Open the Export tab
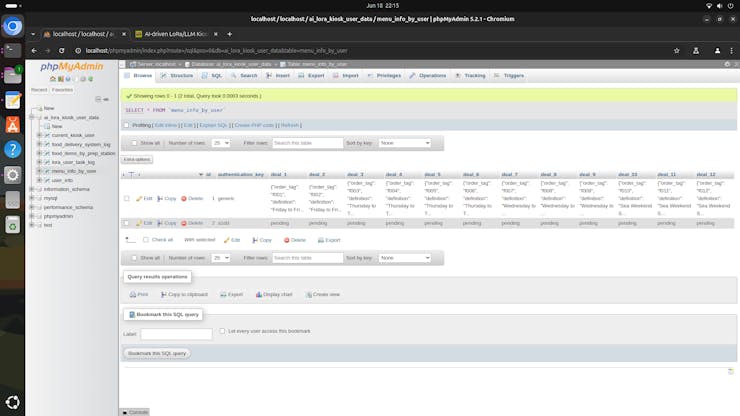 (311, 76)
